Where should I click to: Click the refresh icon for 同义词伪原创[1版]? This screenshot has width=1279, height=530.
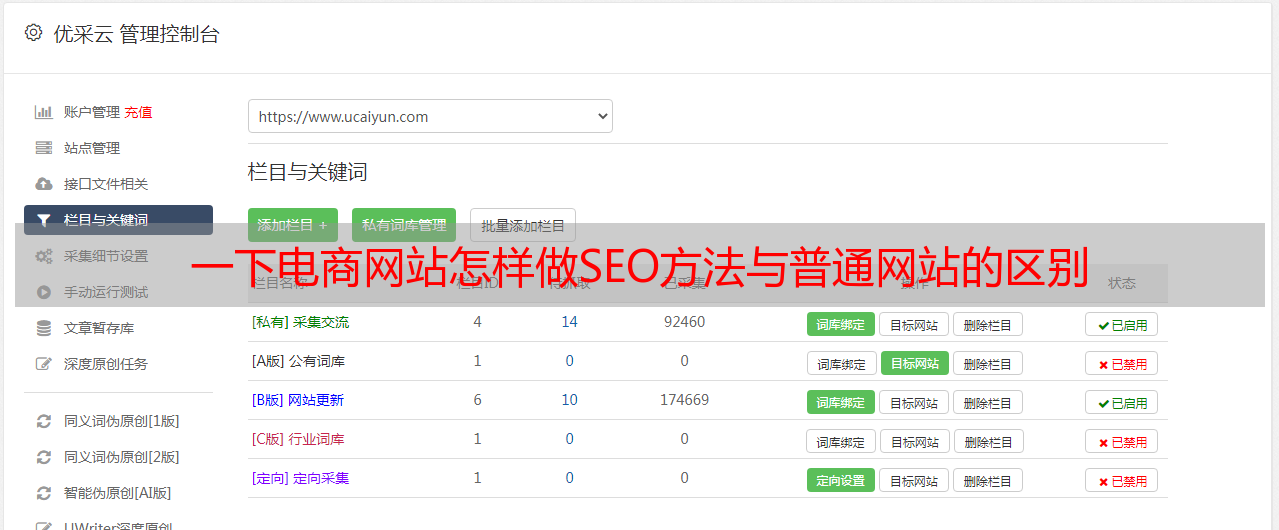point(44,421)
